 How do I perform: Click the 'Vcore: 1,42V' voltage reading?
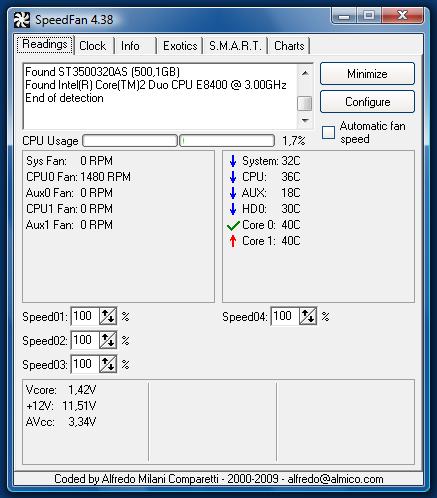point(61,390)
